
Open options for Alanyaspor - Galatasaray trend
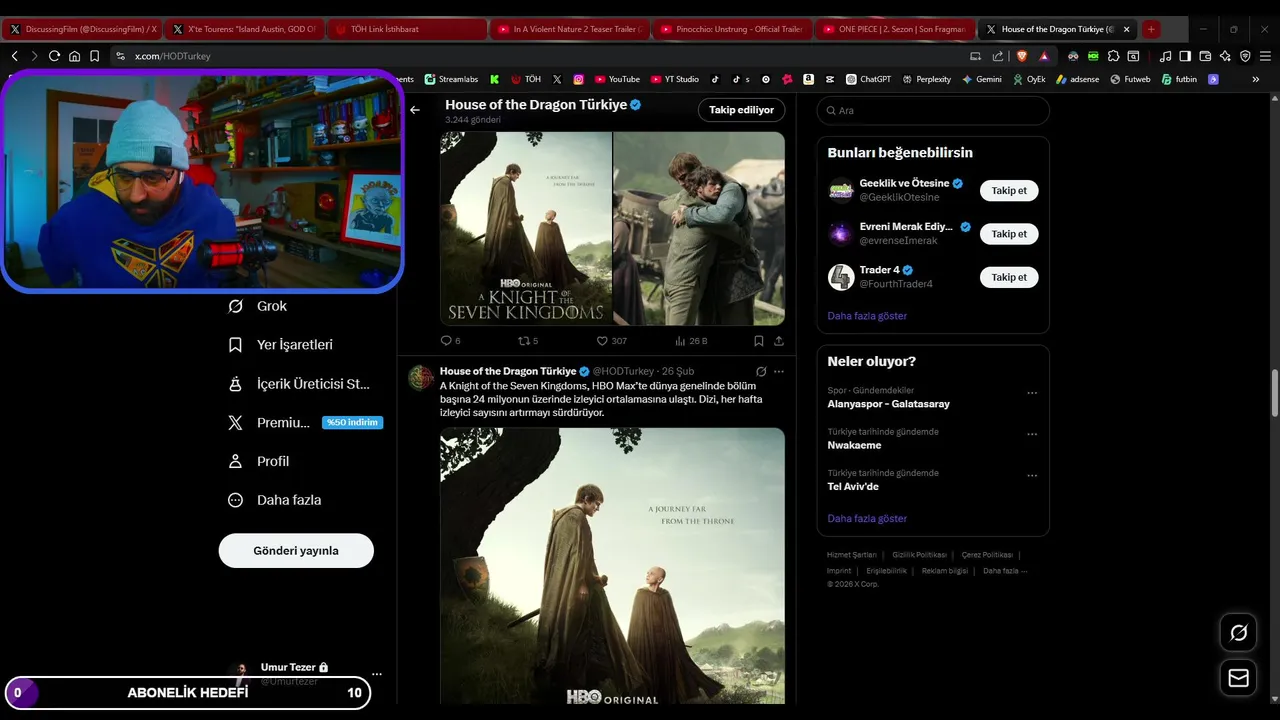click(x=1032, y=393)
